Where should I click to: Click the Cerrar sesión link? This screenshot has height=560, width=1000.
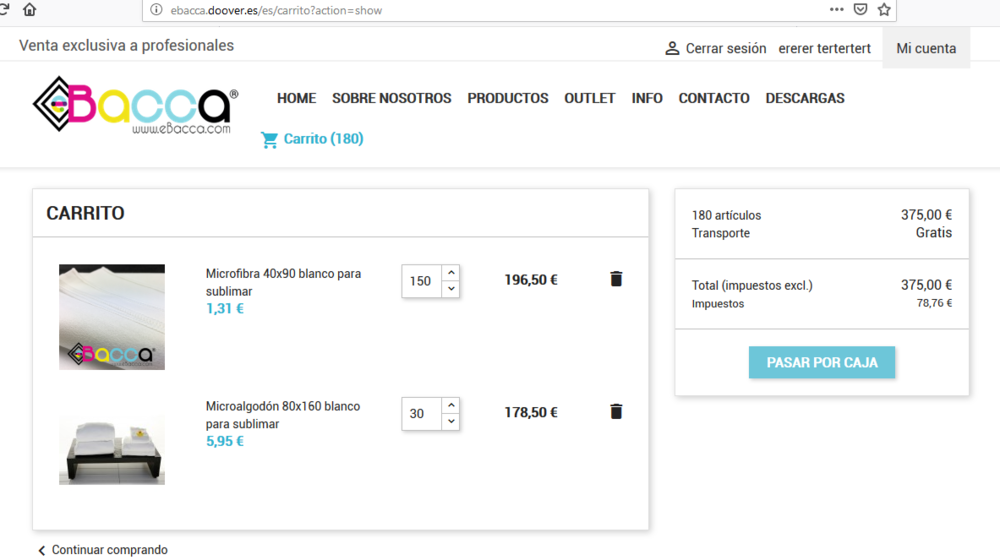pyautogui.click(x=725, y=48)
